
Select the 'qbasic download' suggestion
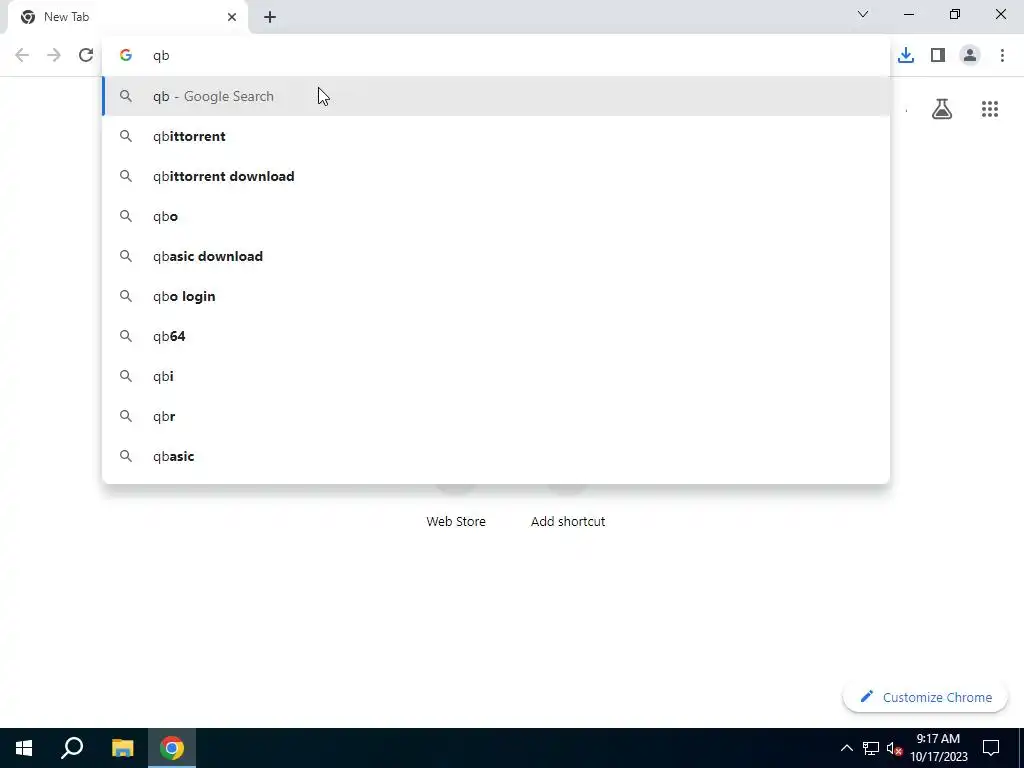496,256
